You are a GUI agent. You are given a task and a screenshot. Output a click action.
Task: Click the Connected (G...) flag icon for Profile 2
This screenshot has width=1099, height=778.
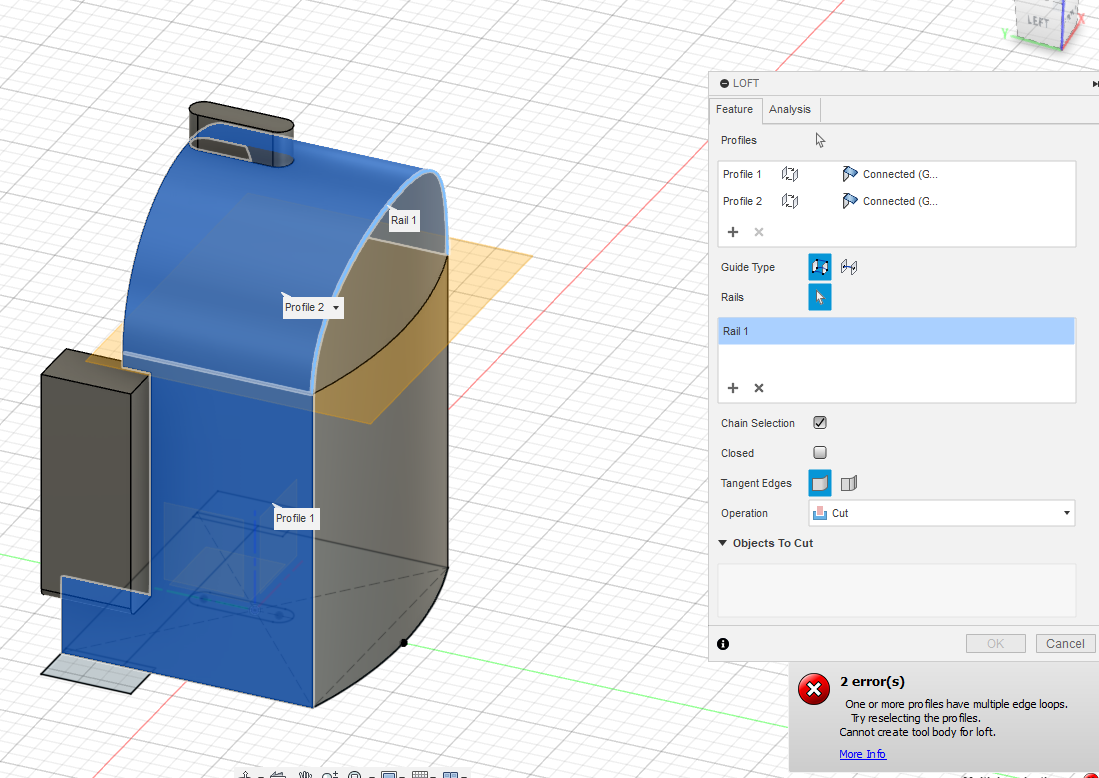coord(849,201)
